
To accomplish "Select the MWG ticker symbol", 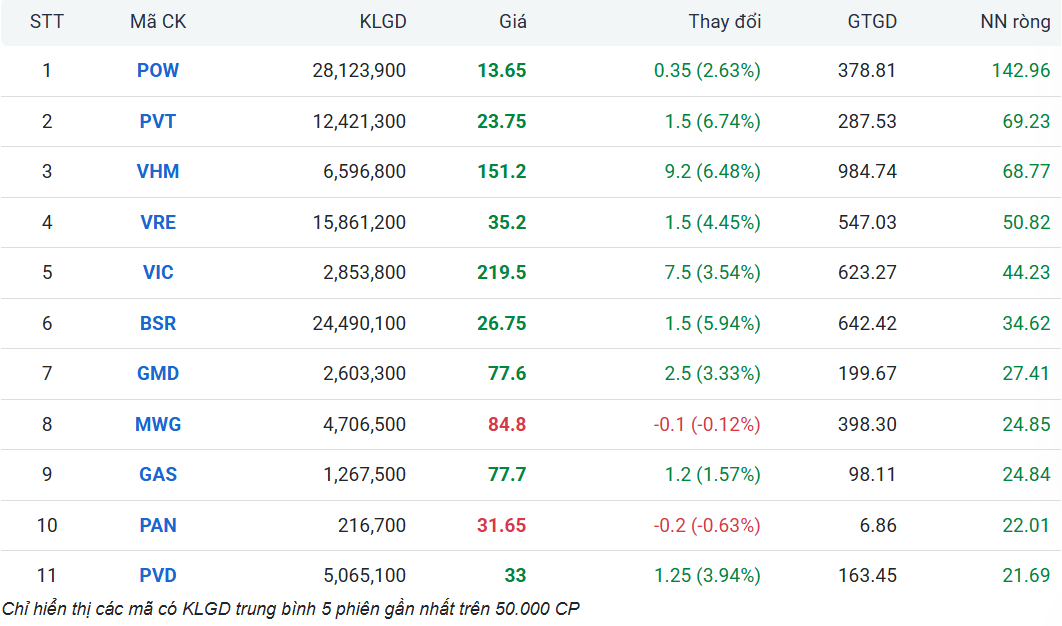I will tap(158, 424).
